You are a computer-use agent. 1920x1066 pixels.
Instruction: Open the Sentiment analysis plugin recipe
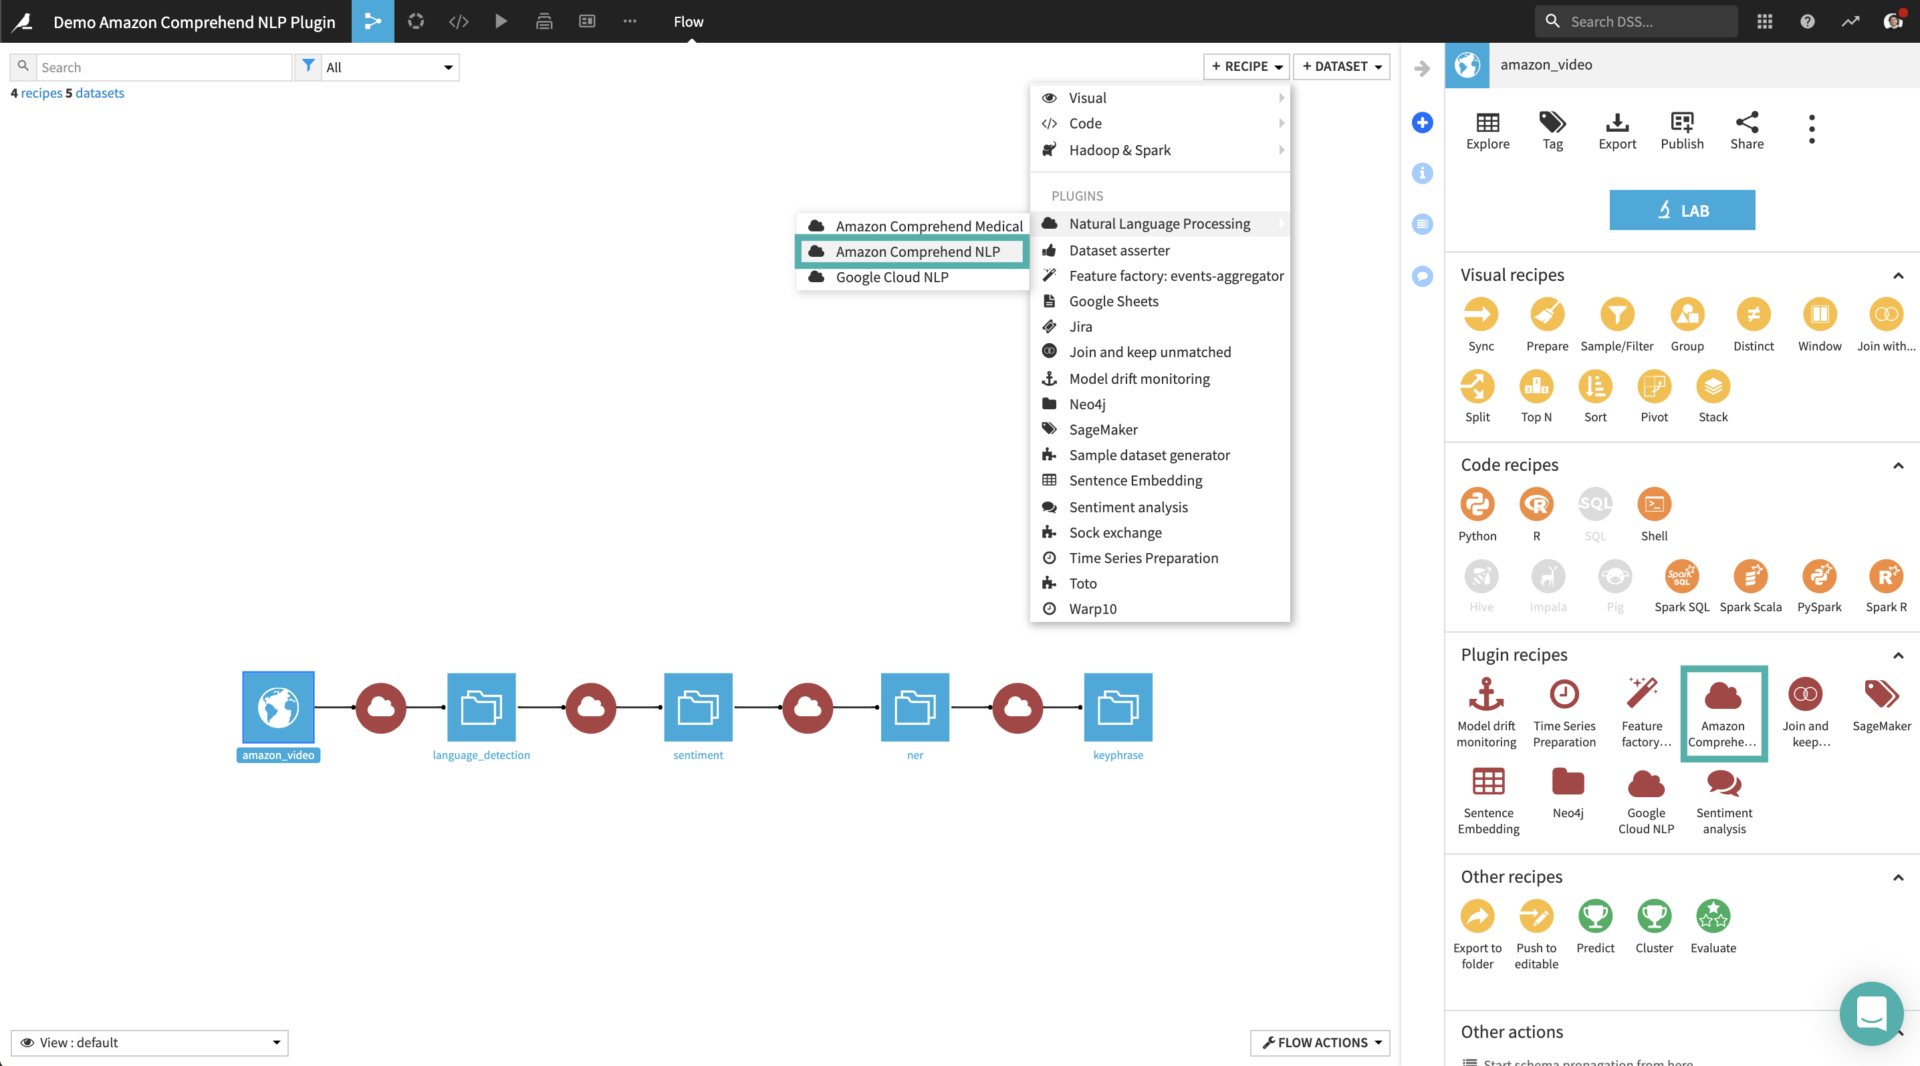click(1723, 786)
